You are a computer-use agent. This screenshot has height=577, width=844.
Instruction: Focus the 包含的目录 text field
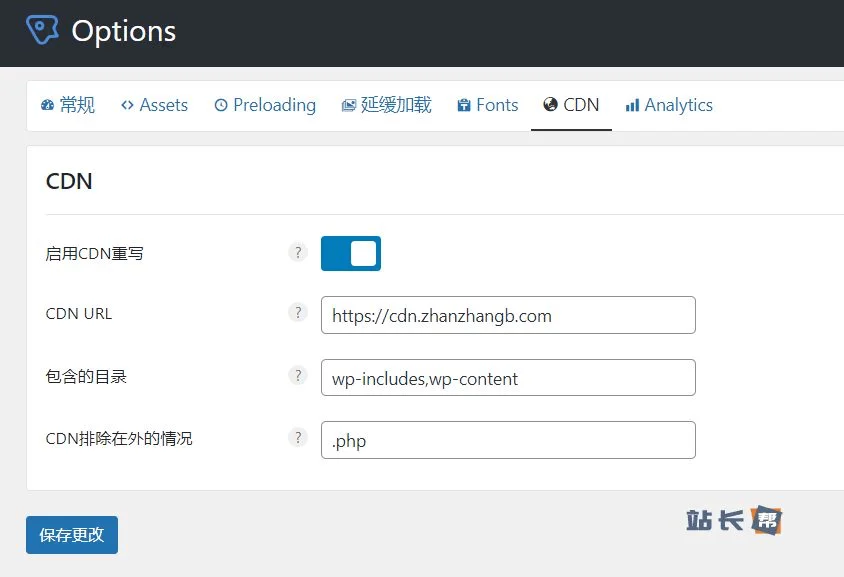[x=508, y=378]
